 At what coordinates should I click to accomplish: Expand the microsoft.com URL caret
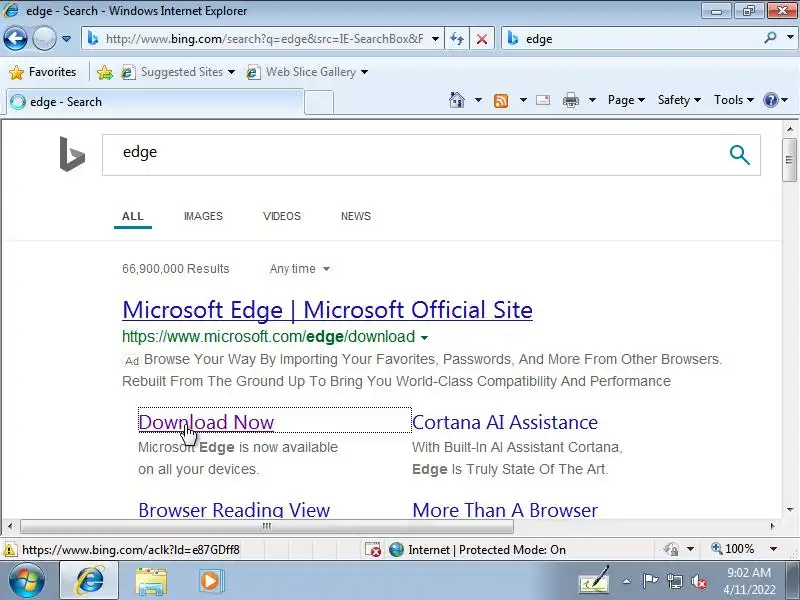pyautogui.click(x=424, y=338)
